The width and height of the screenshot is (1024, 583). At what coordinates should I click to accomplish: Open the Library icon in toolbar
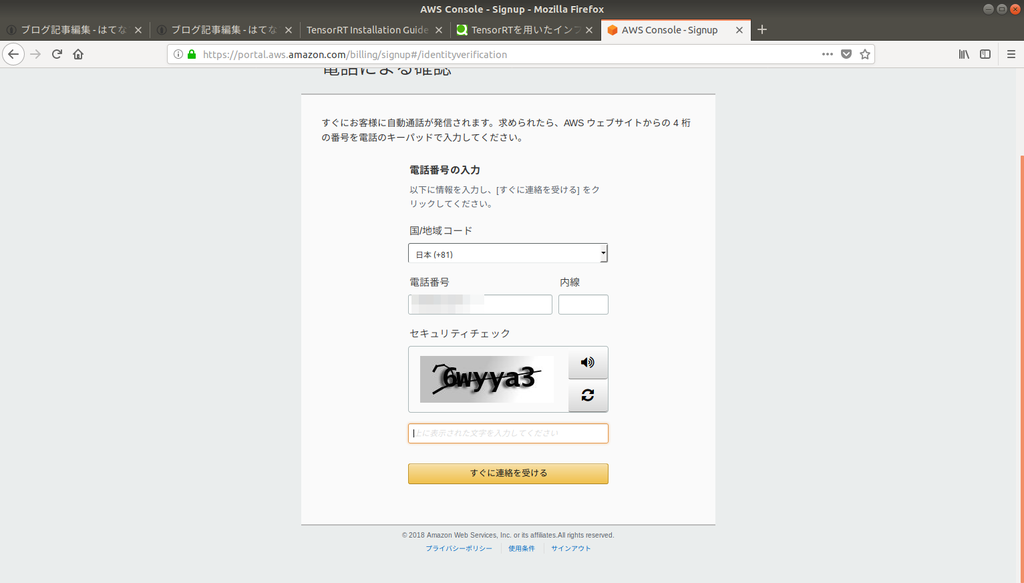(964, 54)
